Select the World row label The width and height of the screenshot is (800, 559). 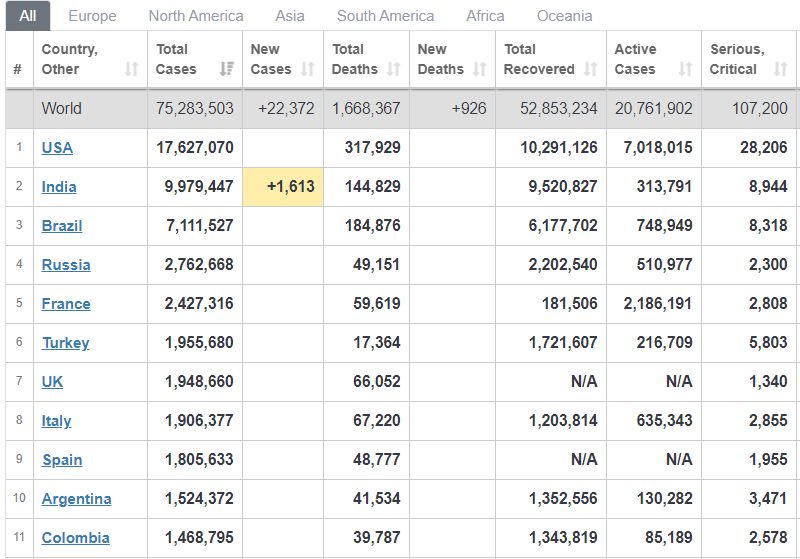click(61, 108)
